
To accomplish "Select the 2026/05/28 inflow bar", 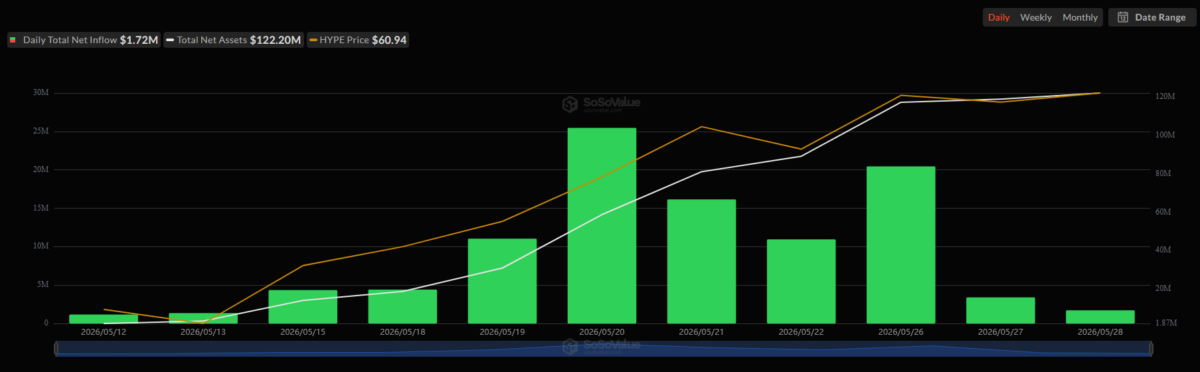I will pyautogui.click(x=1101, y=317).
